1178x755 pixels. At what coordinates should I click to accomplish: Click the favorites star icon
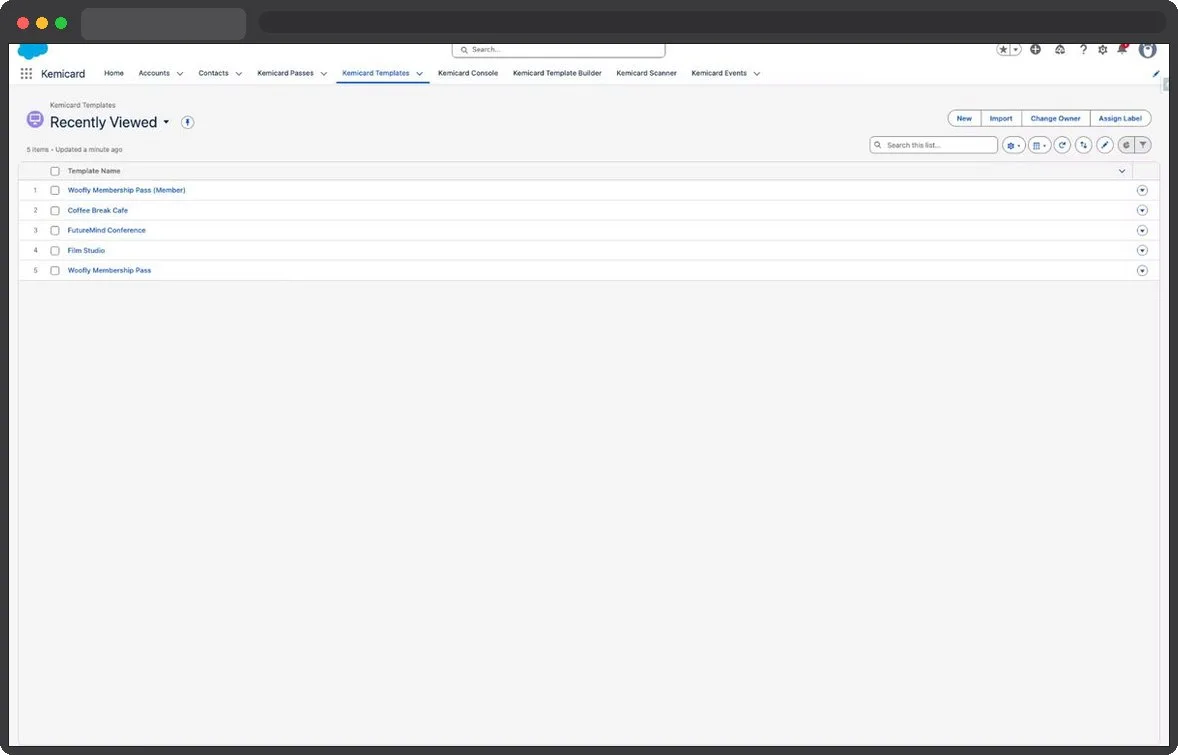[x=1003, y=50]
